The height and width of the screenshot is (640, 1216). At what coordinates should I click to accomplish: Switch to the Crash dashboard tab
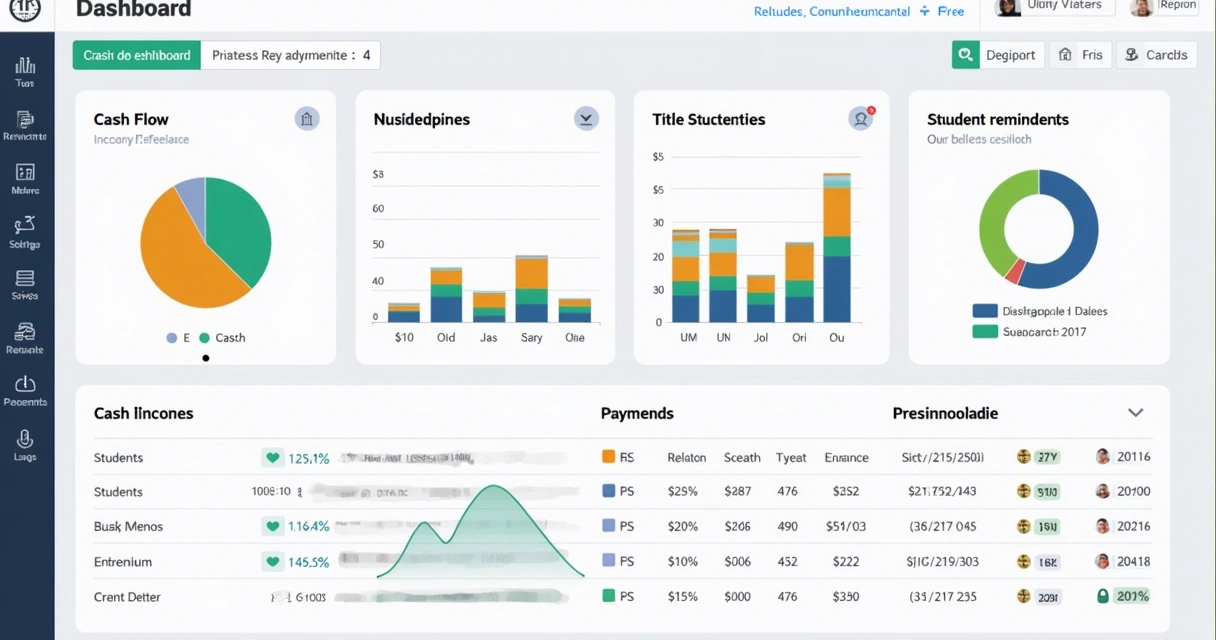tap(136, 55)
